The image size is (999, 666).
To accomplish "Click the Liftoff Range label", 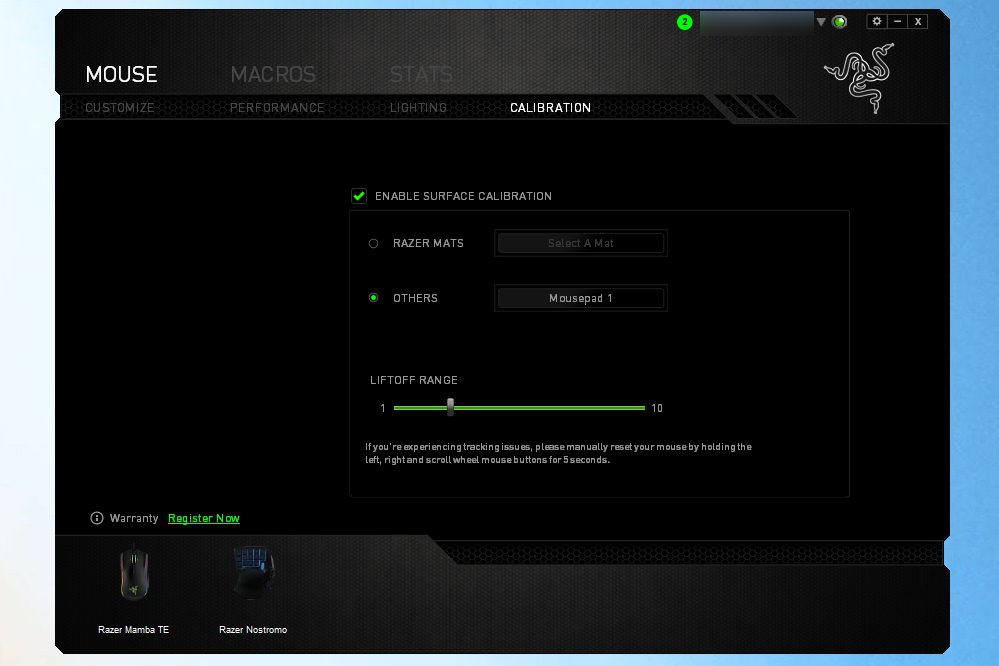I will [x=413, y=380].
